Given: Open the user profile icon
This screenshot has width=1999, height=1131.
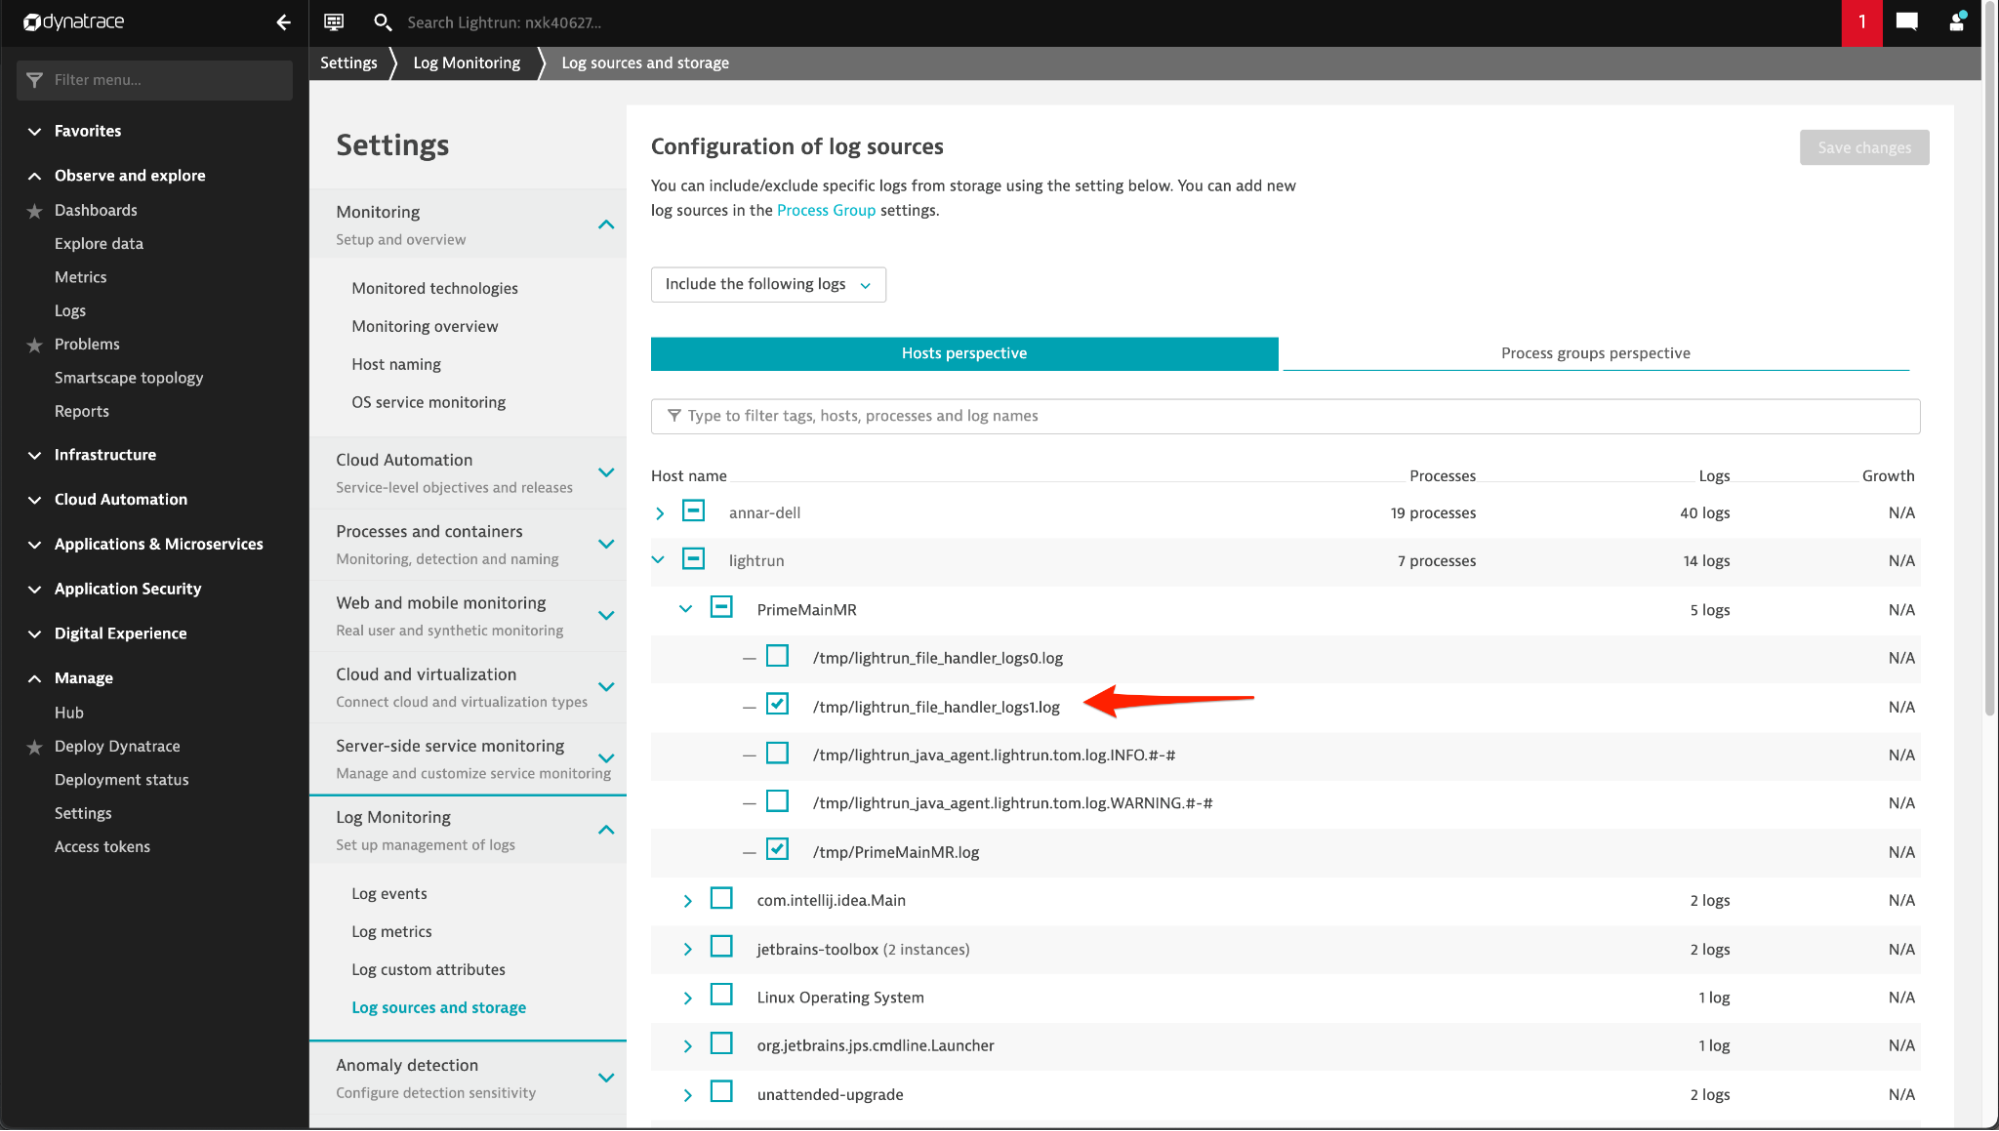Looking at the screenshot, I should [x=1957, y=22].
